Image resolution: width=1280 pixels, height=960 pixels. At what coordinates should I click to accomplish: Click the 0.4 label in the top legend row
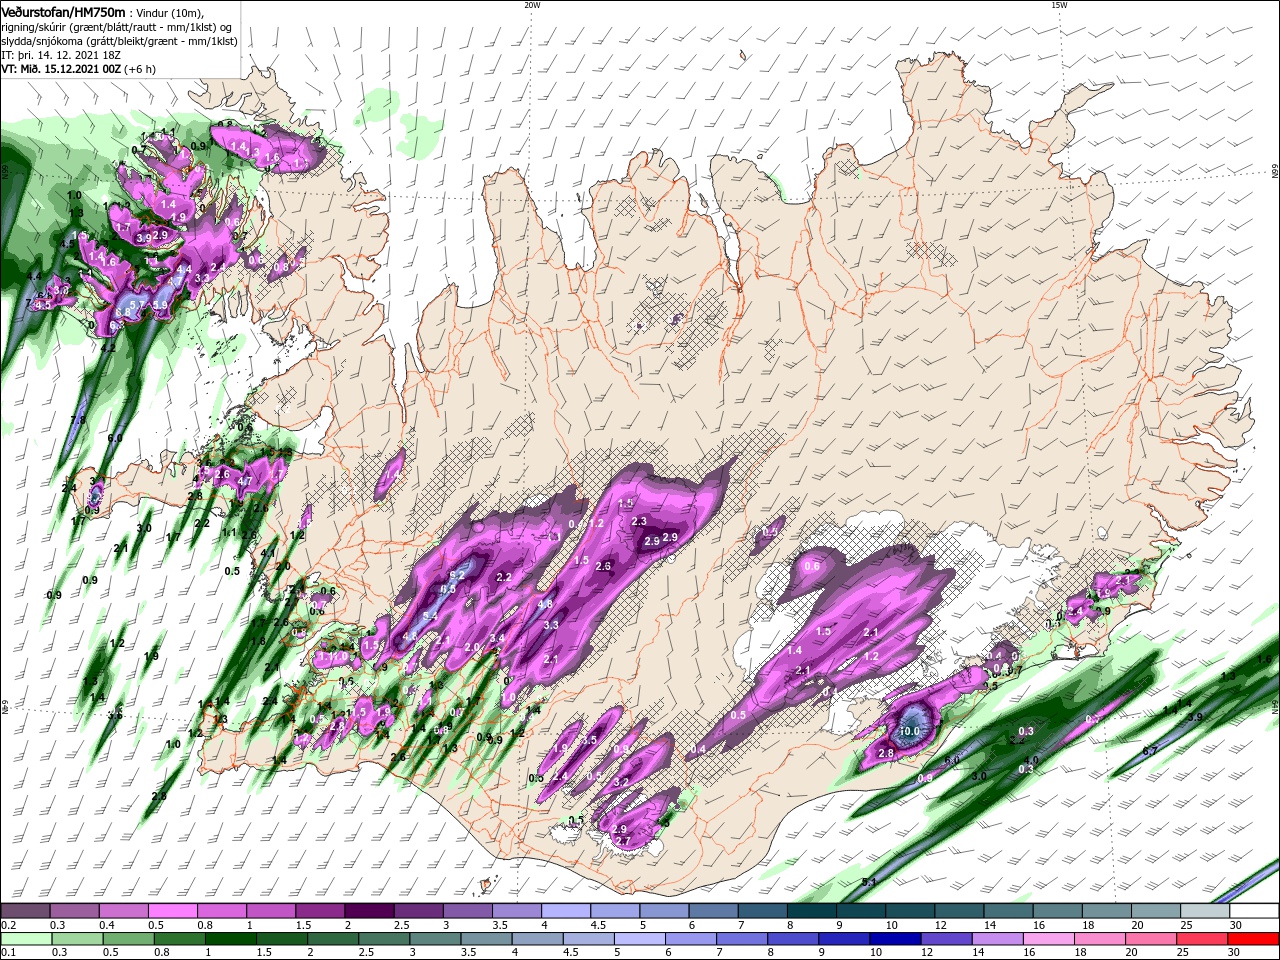point(107,925)
